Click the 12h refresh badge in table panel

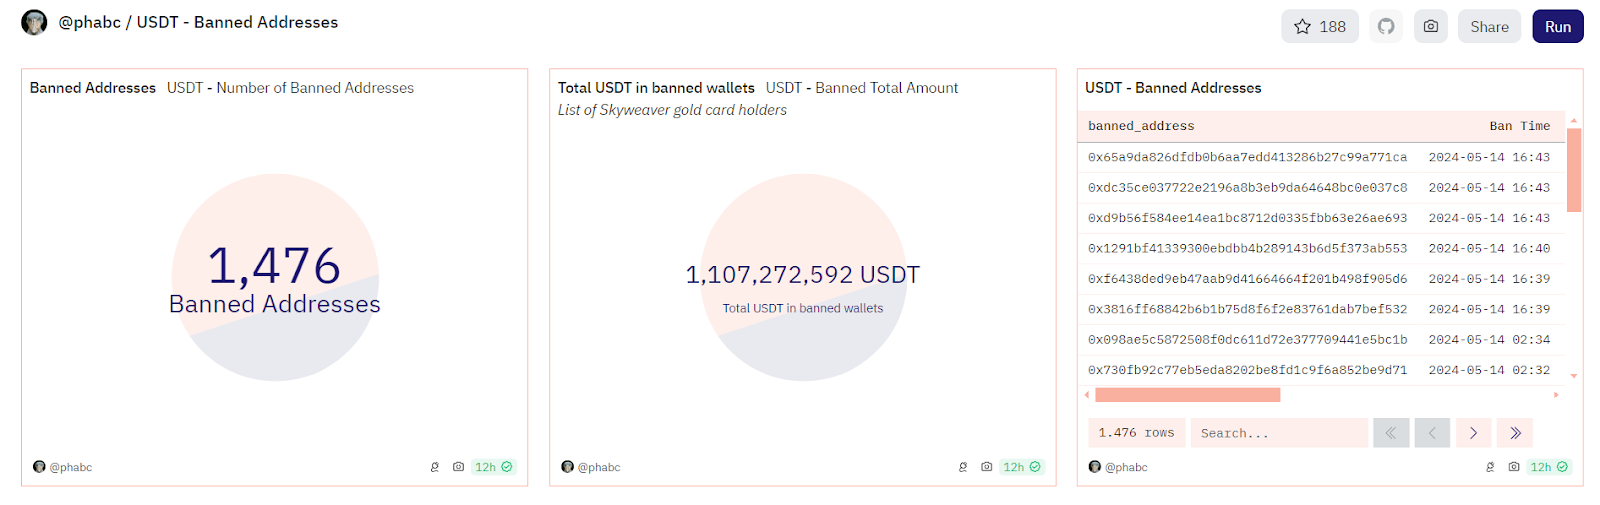click(x=1549, y=467)
